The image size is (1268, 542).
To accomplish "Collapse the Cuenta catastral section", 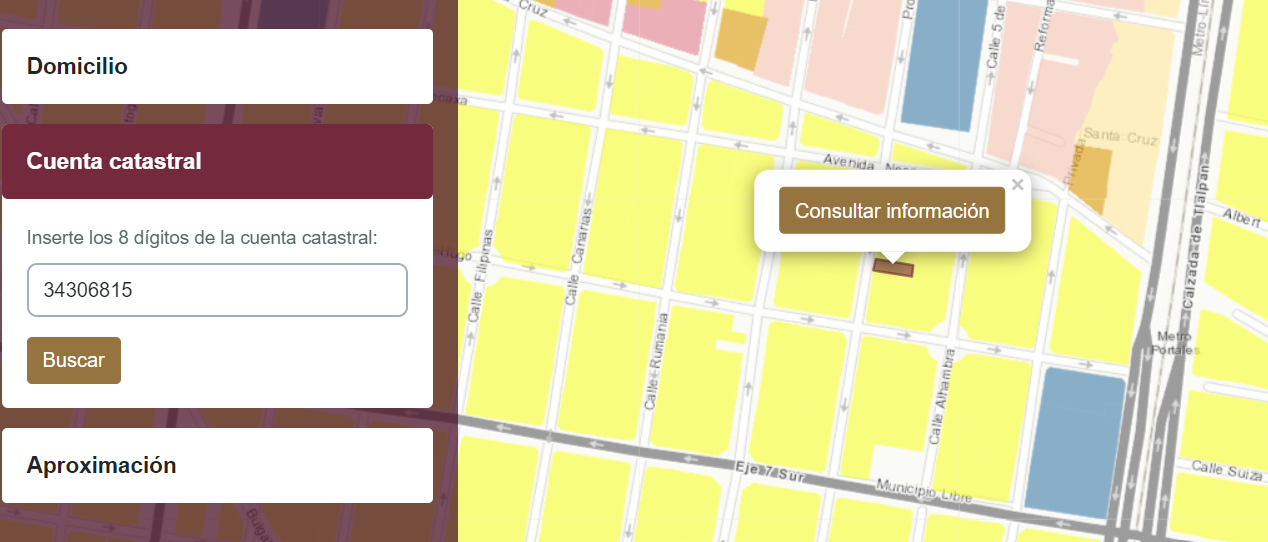I will pos(217,161).
